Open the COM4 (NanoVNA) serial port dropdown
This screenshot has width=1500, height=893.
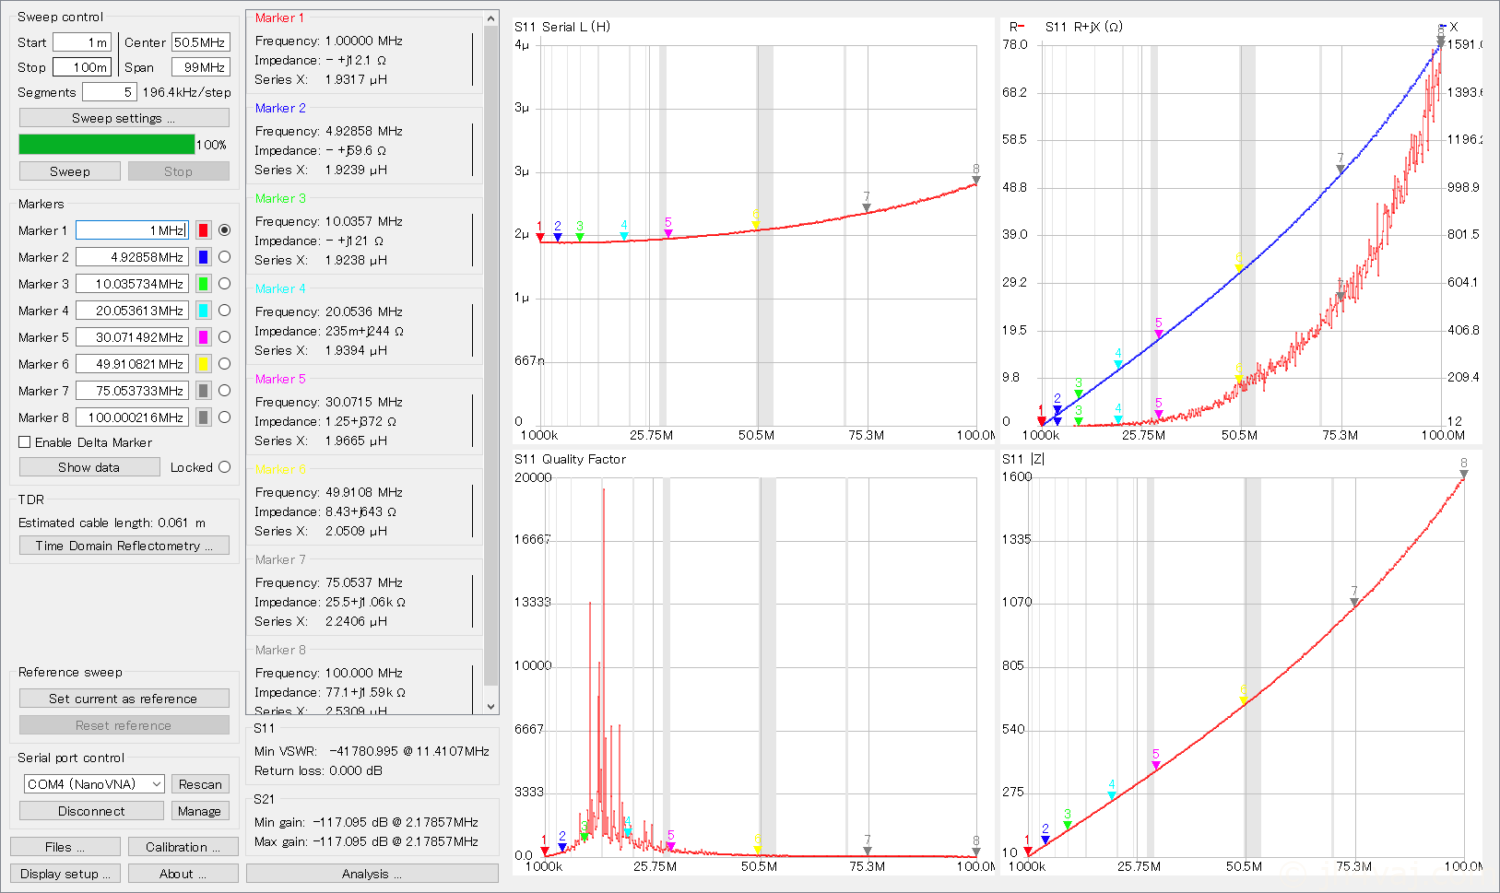click(94, 784)
